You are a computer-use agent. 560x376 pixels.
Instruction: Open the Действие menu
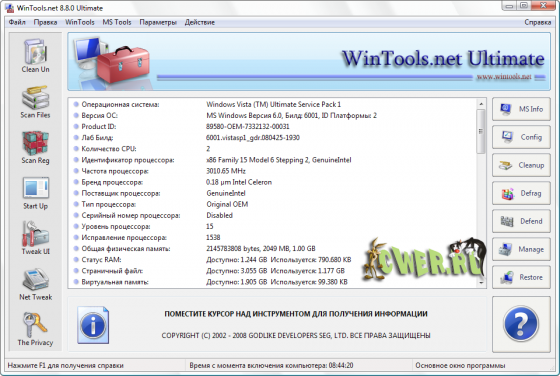tap(200, 22)
